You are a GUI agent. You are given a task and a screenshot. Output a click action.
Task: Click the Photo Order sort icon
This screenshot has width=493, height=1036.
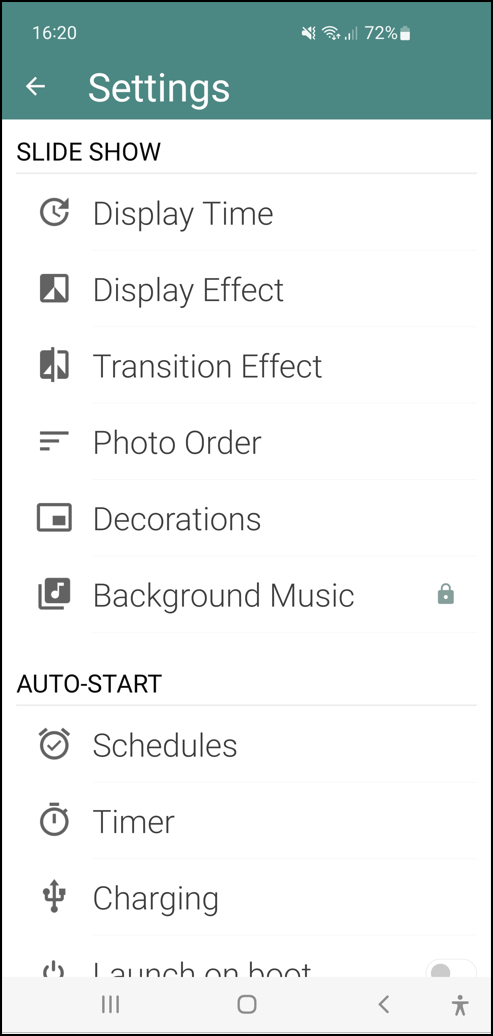[54, 441]
